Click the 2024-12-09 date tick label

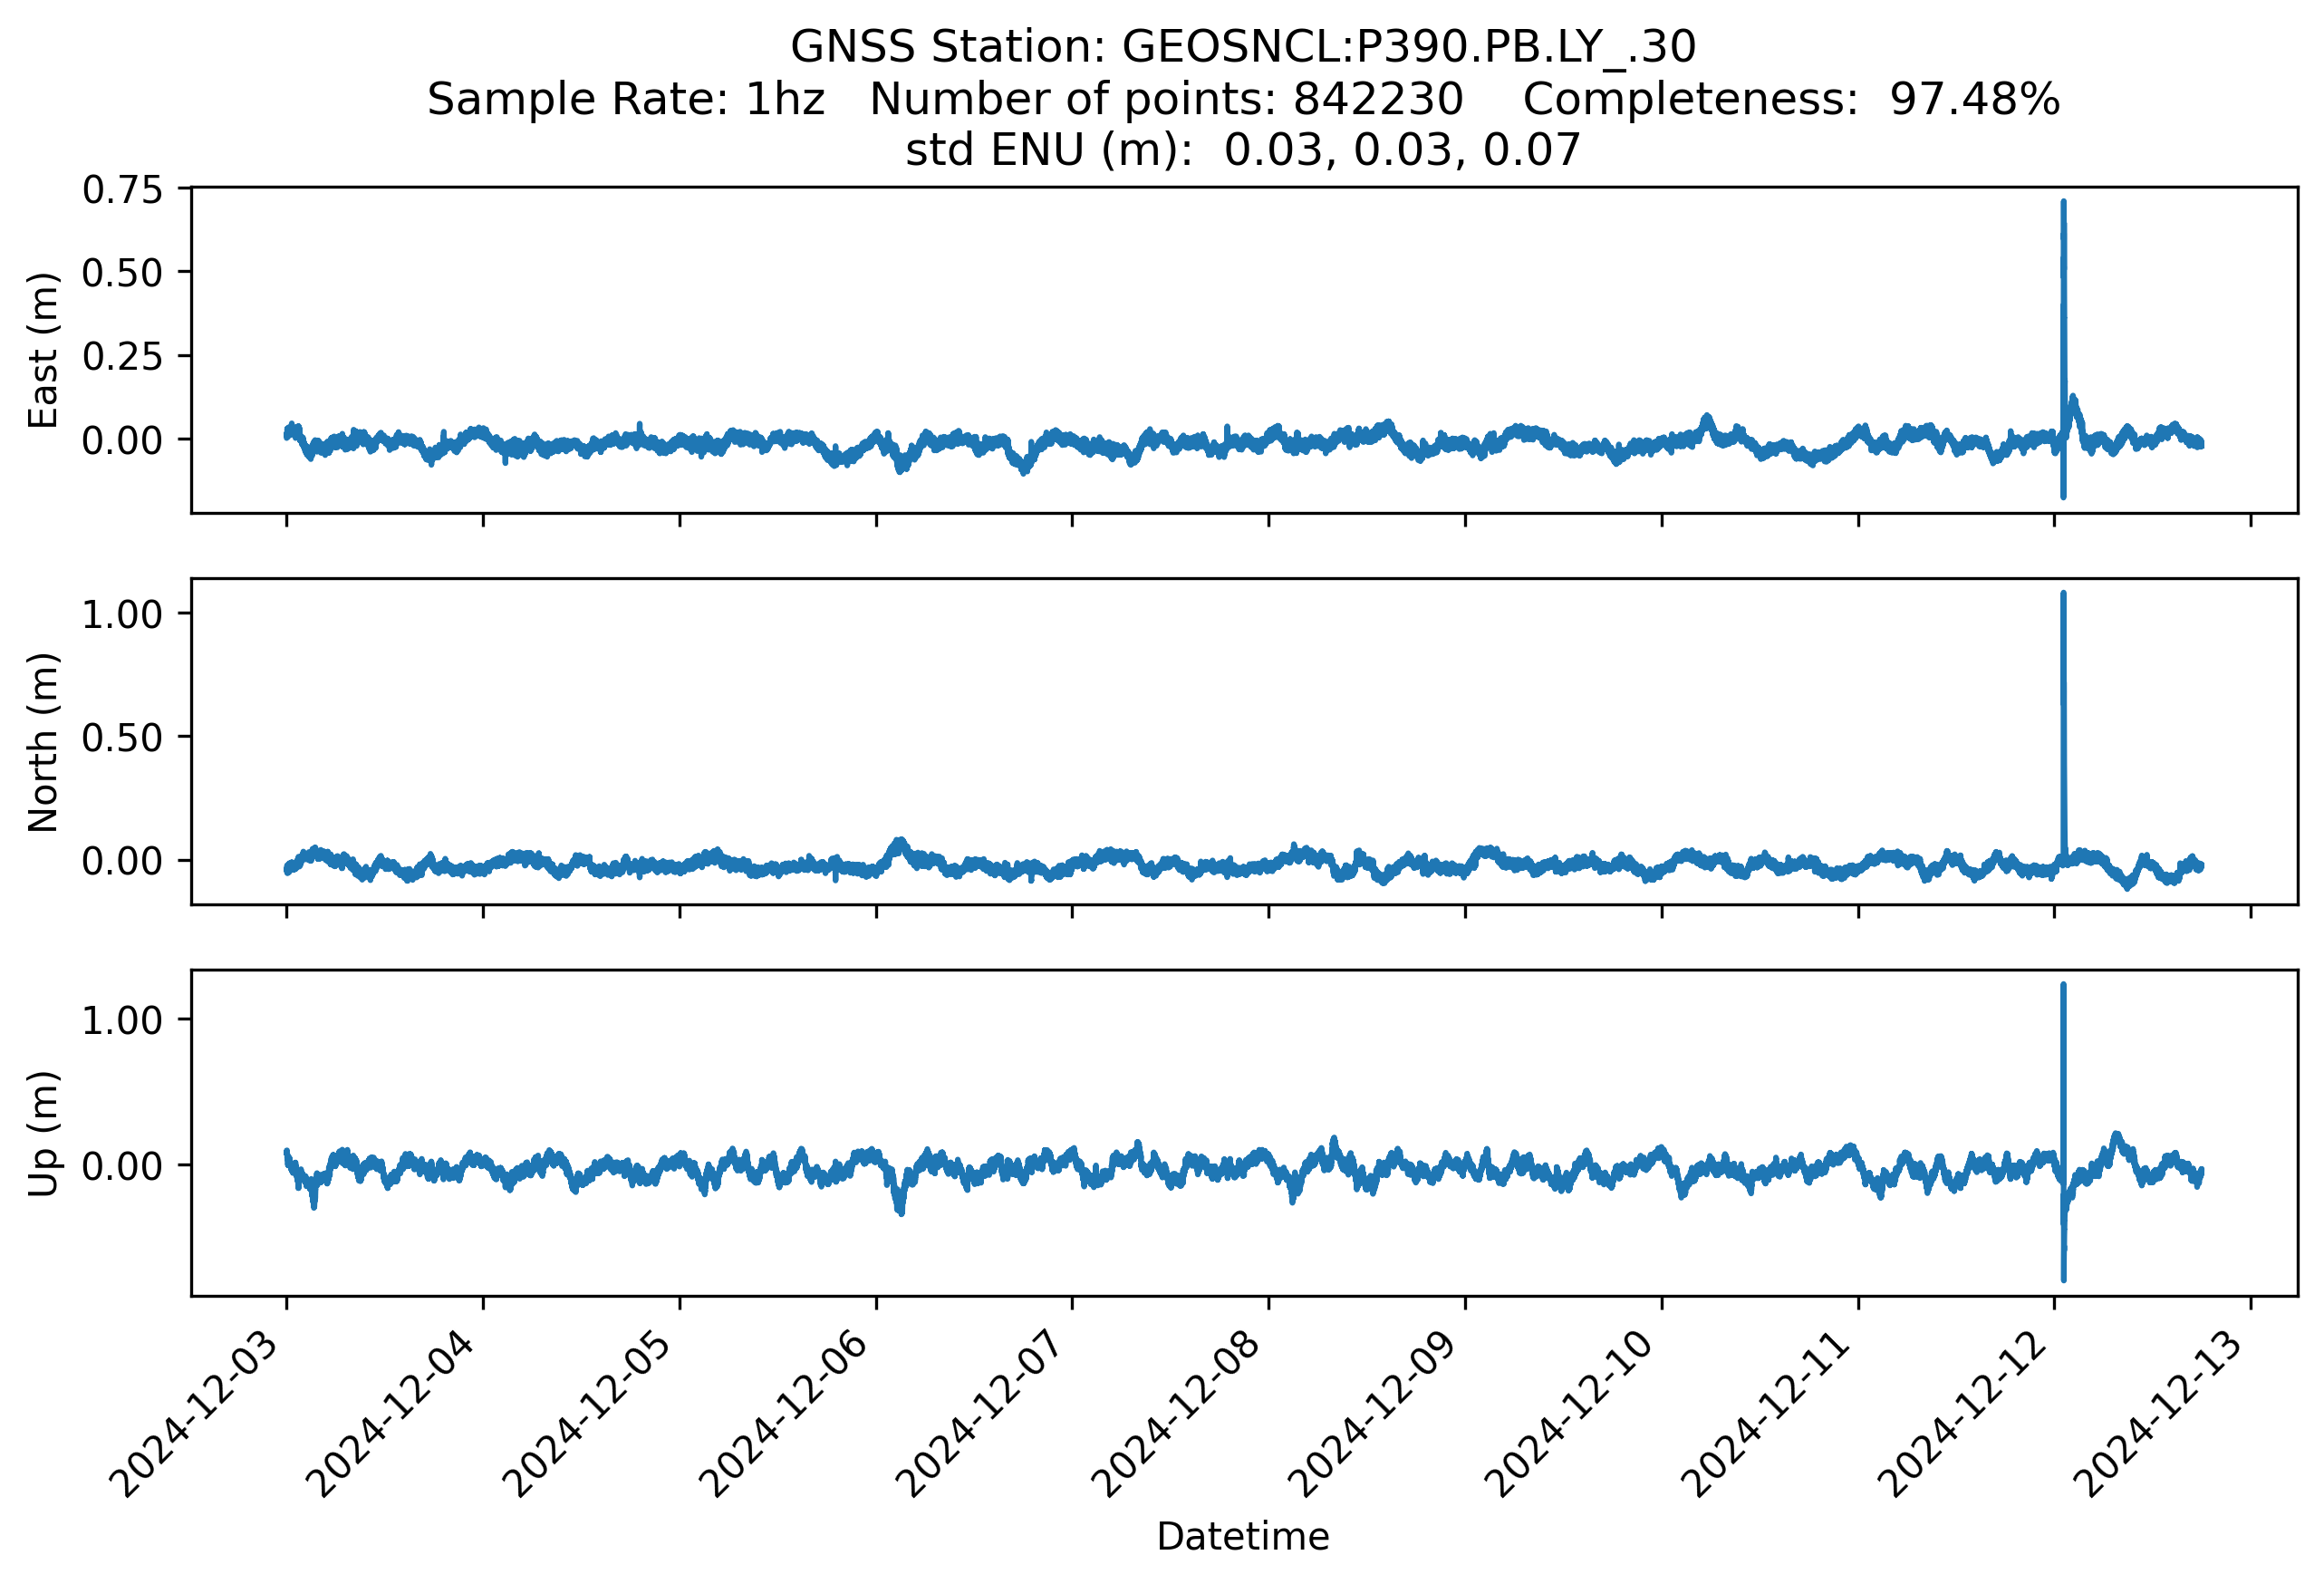click(1378, 1412)
